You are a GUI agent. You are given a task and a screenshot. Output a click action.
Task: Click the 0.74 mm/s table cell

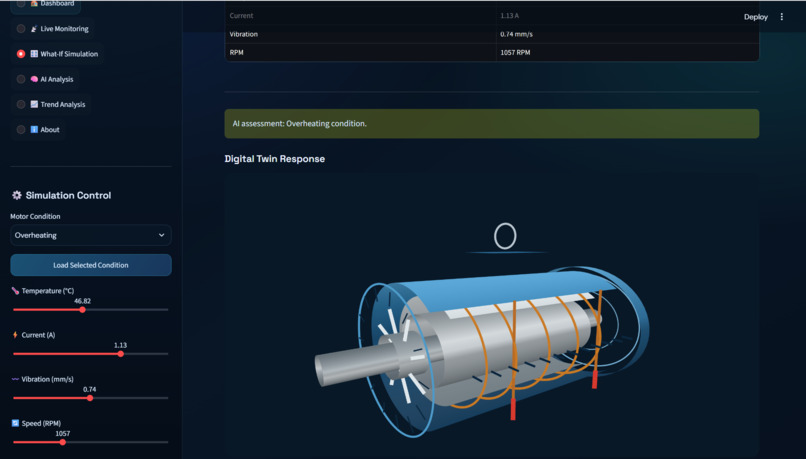(x=516, y=34)
